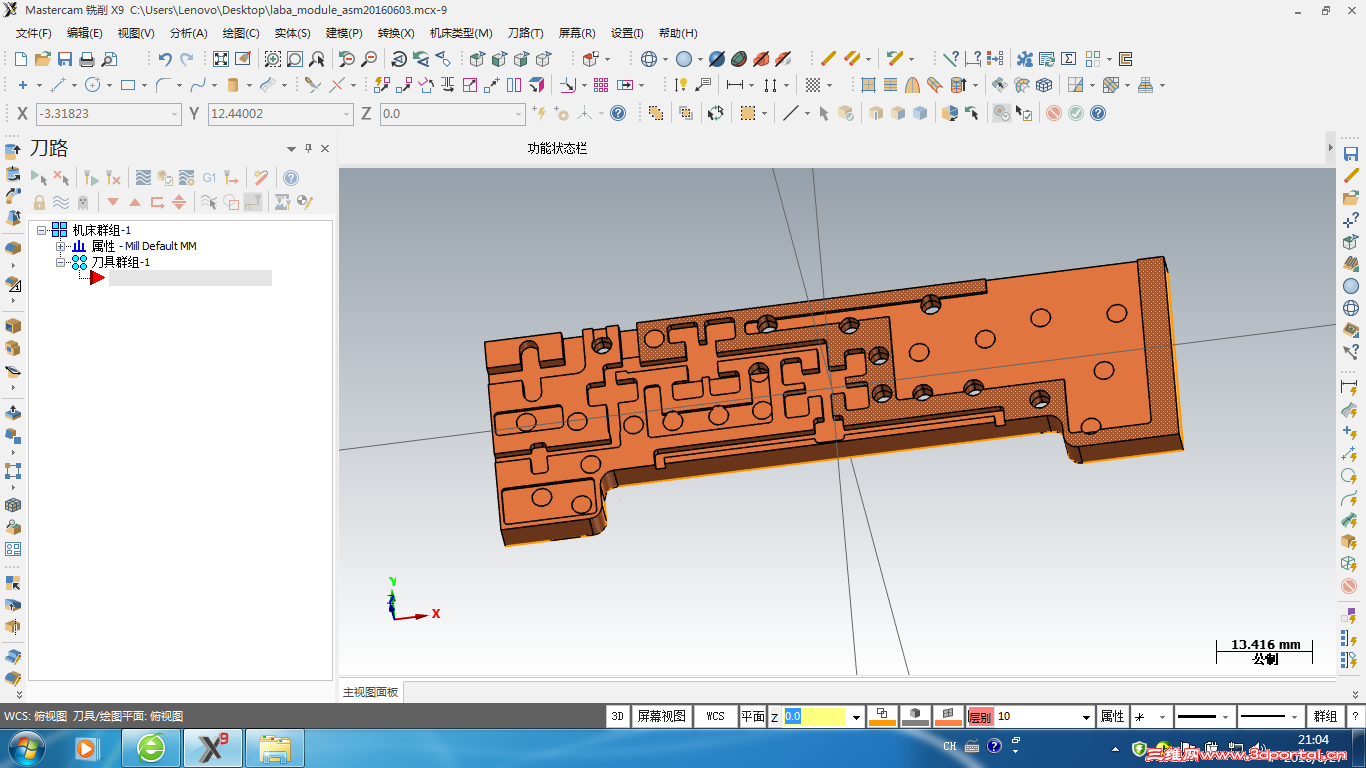Toggle the 3D mode button in status bar
This screenshot has height=768, width=1366.
618,716
